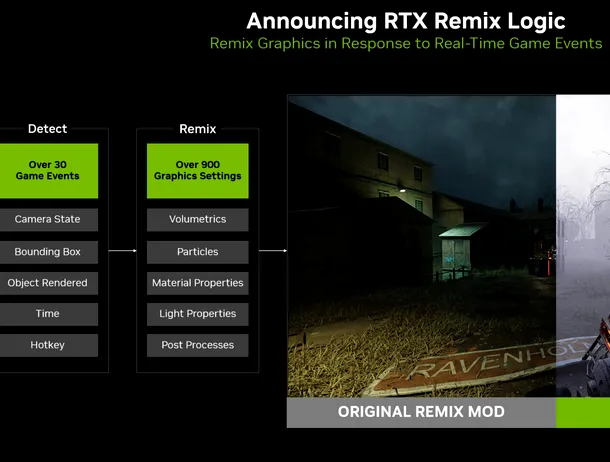Select the "Camera State" box

(x=49, y=220)
